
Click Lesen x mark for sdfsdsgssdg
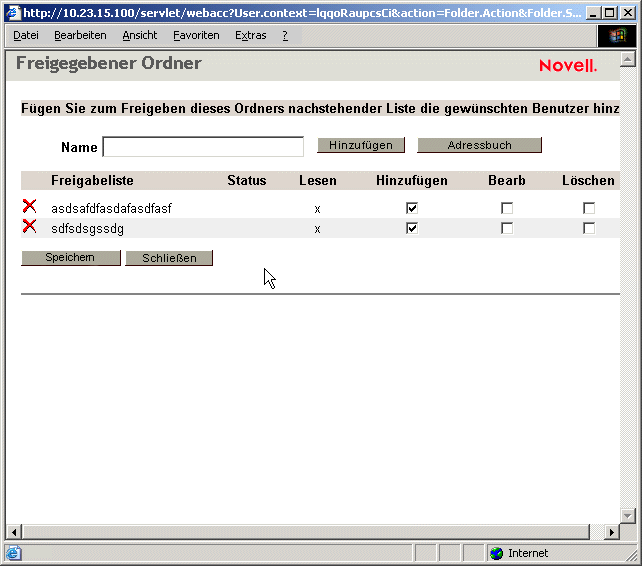point(317,230)
